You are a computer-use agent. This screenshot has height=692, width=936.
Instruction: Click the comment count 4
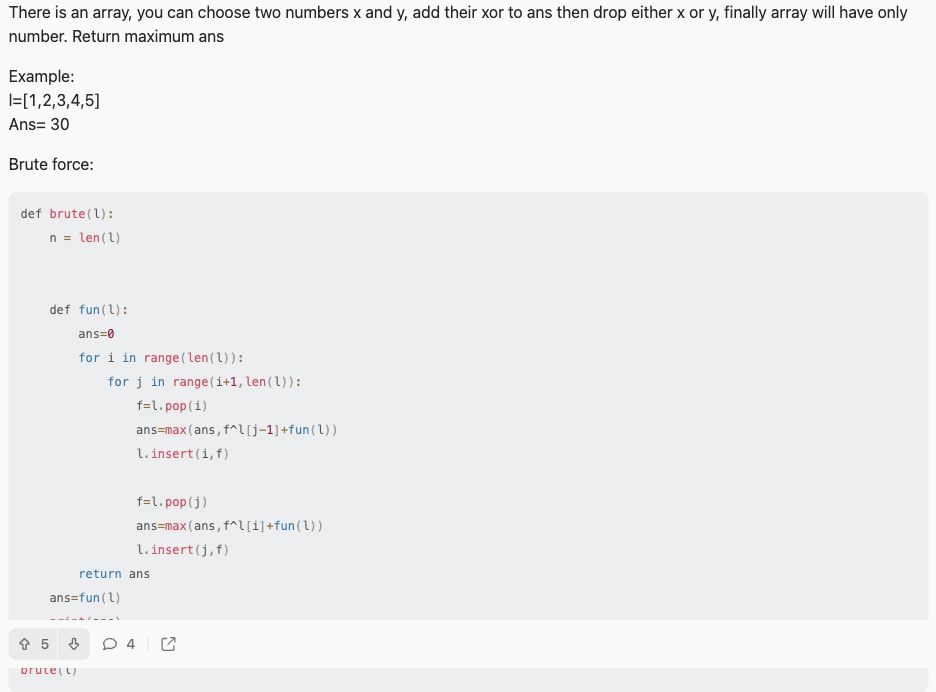(130, 644)
